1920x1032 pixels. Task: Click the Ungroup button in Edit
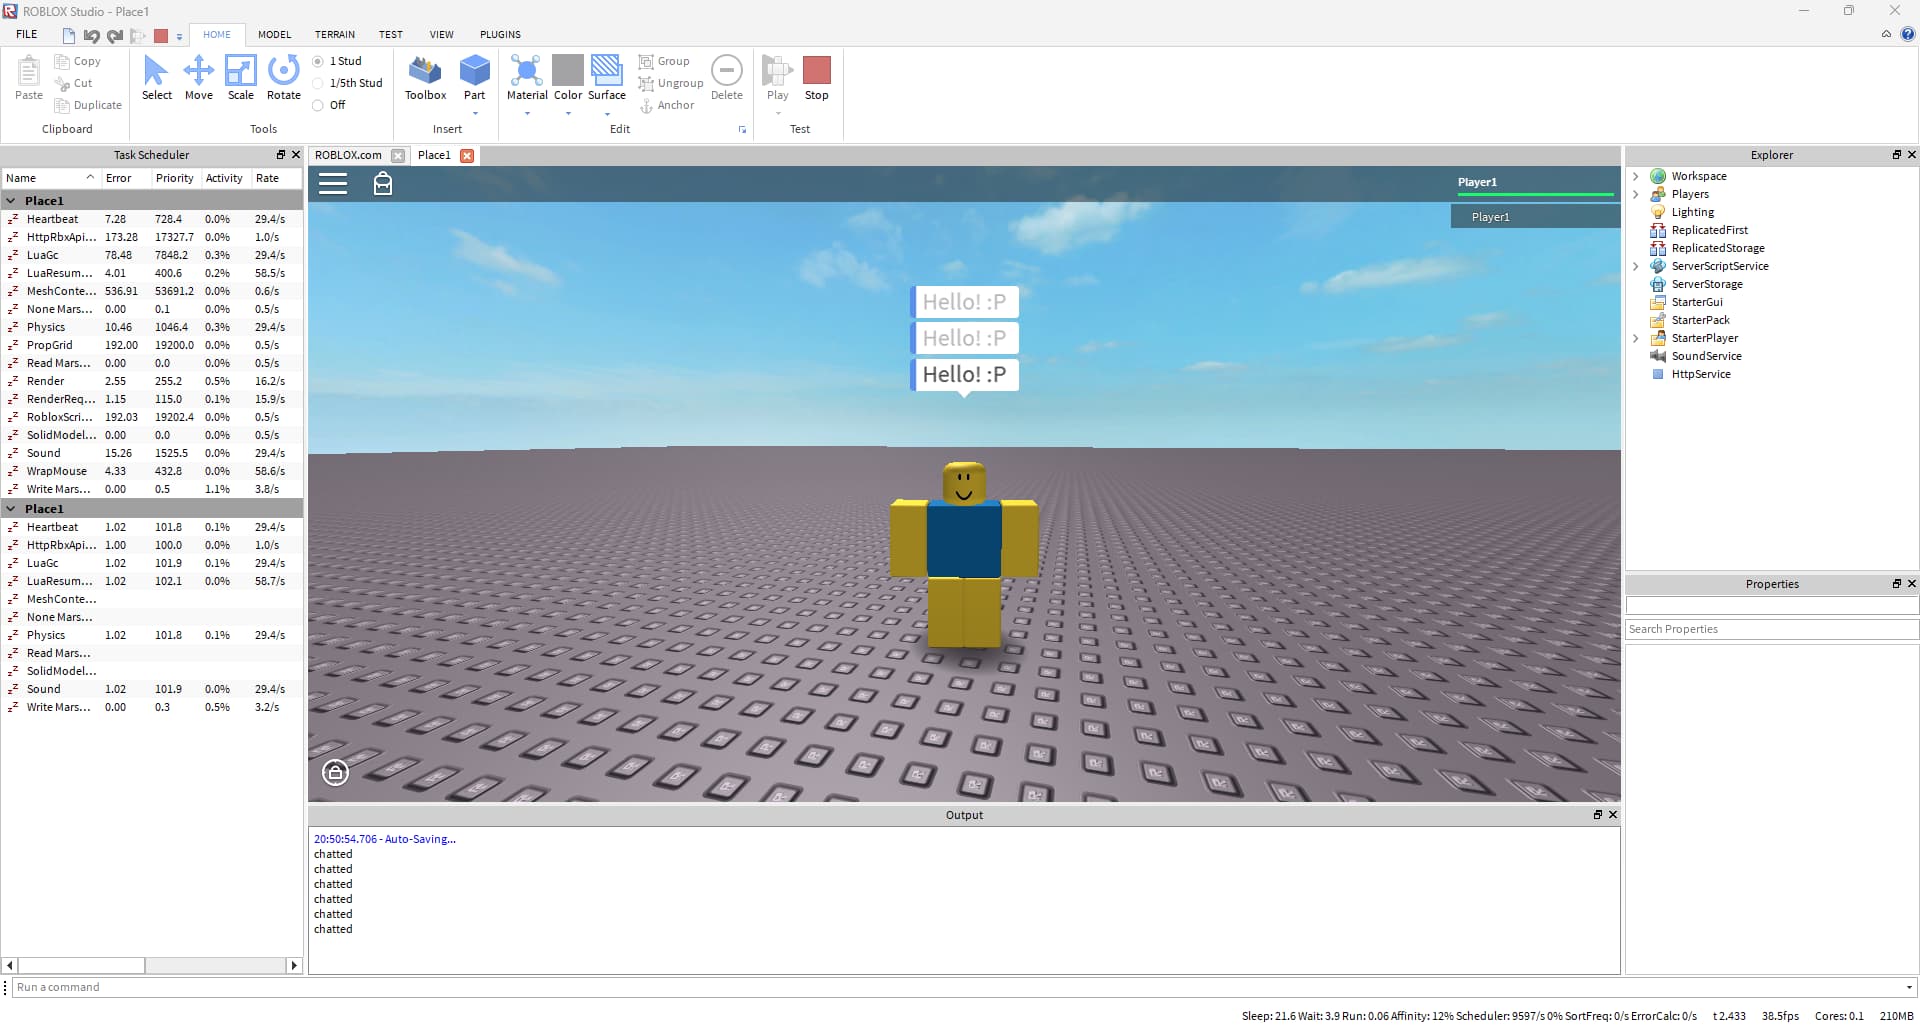tap(671, 83)
